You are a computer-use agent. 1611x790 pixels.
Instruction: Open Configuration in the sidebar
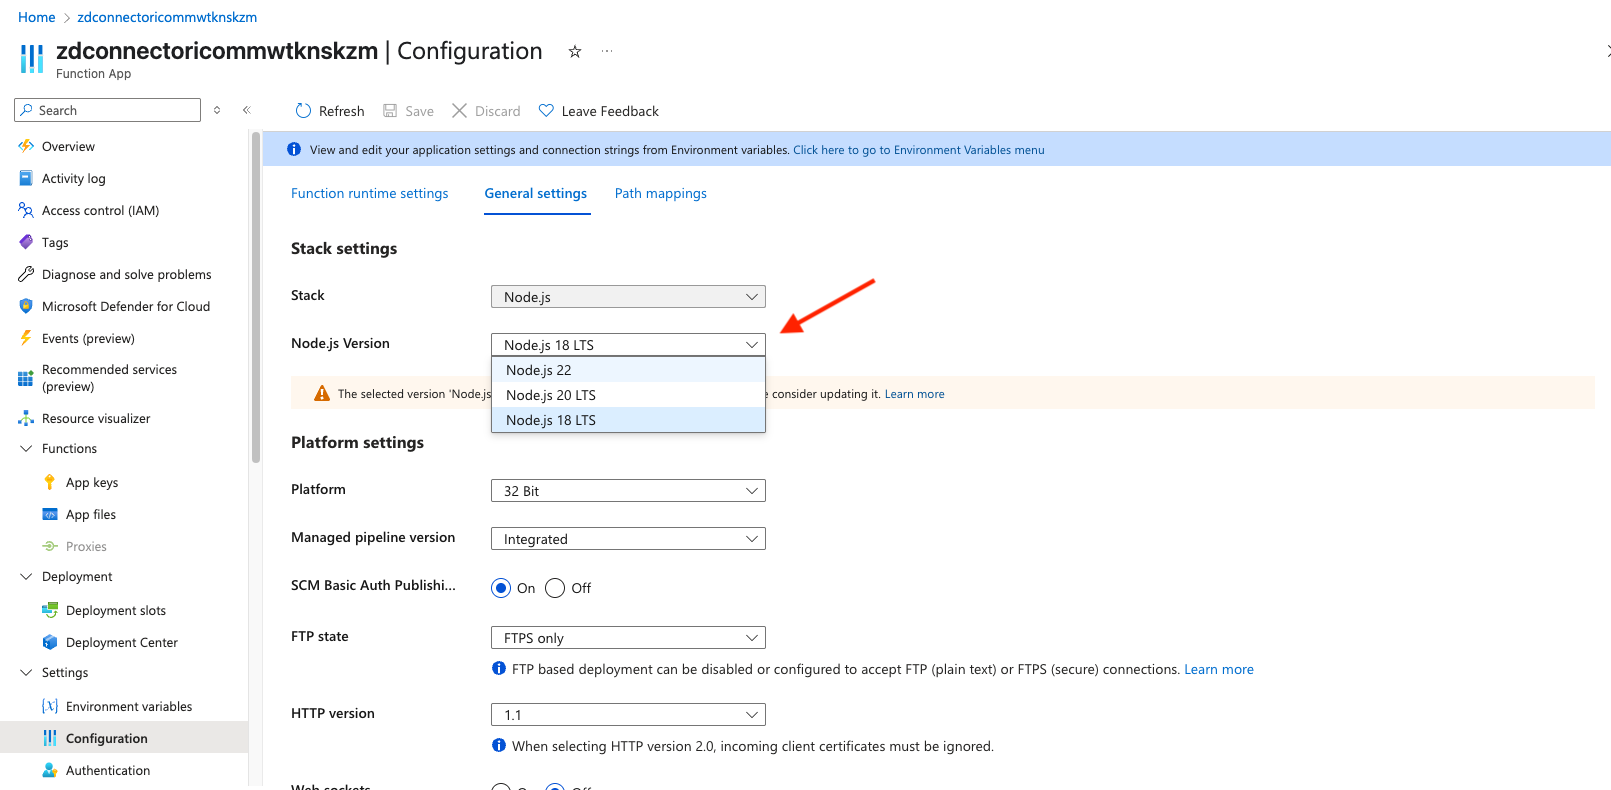pos(124,738)
